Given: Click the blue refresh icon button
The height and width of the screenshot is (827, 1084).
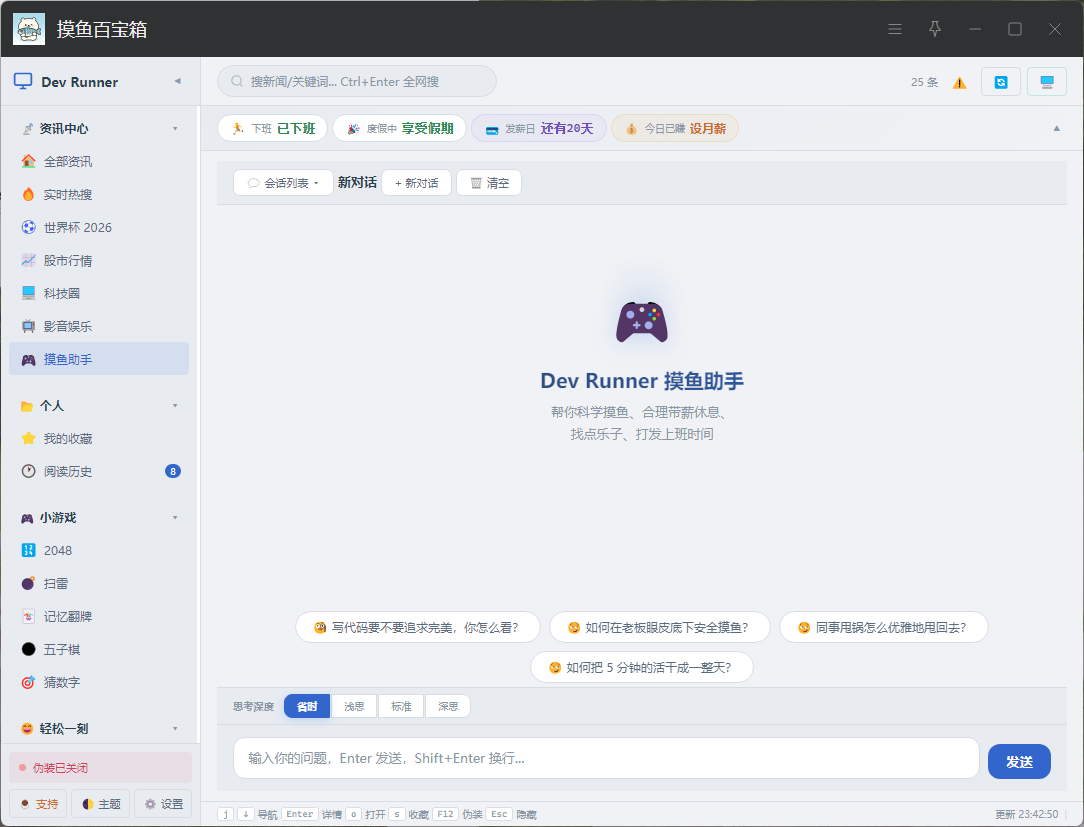Looking at the screenshot, I should (x=1000, y=82).
